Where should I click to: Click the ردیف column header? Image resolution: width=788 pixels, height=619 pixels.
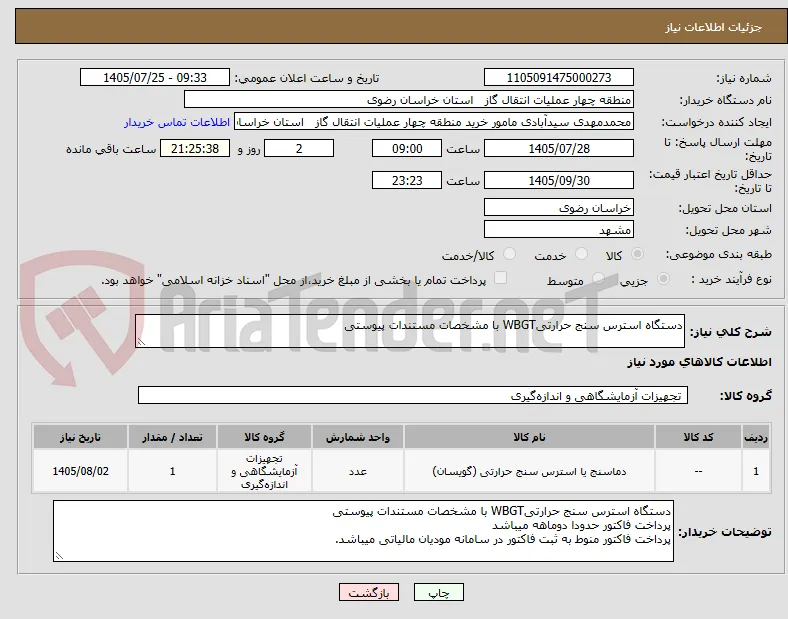click(756, 437)
